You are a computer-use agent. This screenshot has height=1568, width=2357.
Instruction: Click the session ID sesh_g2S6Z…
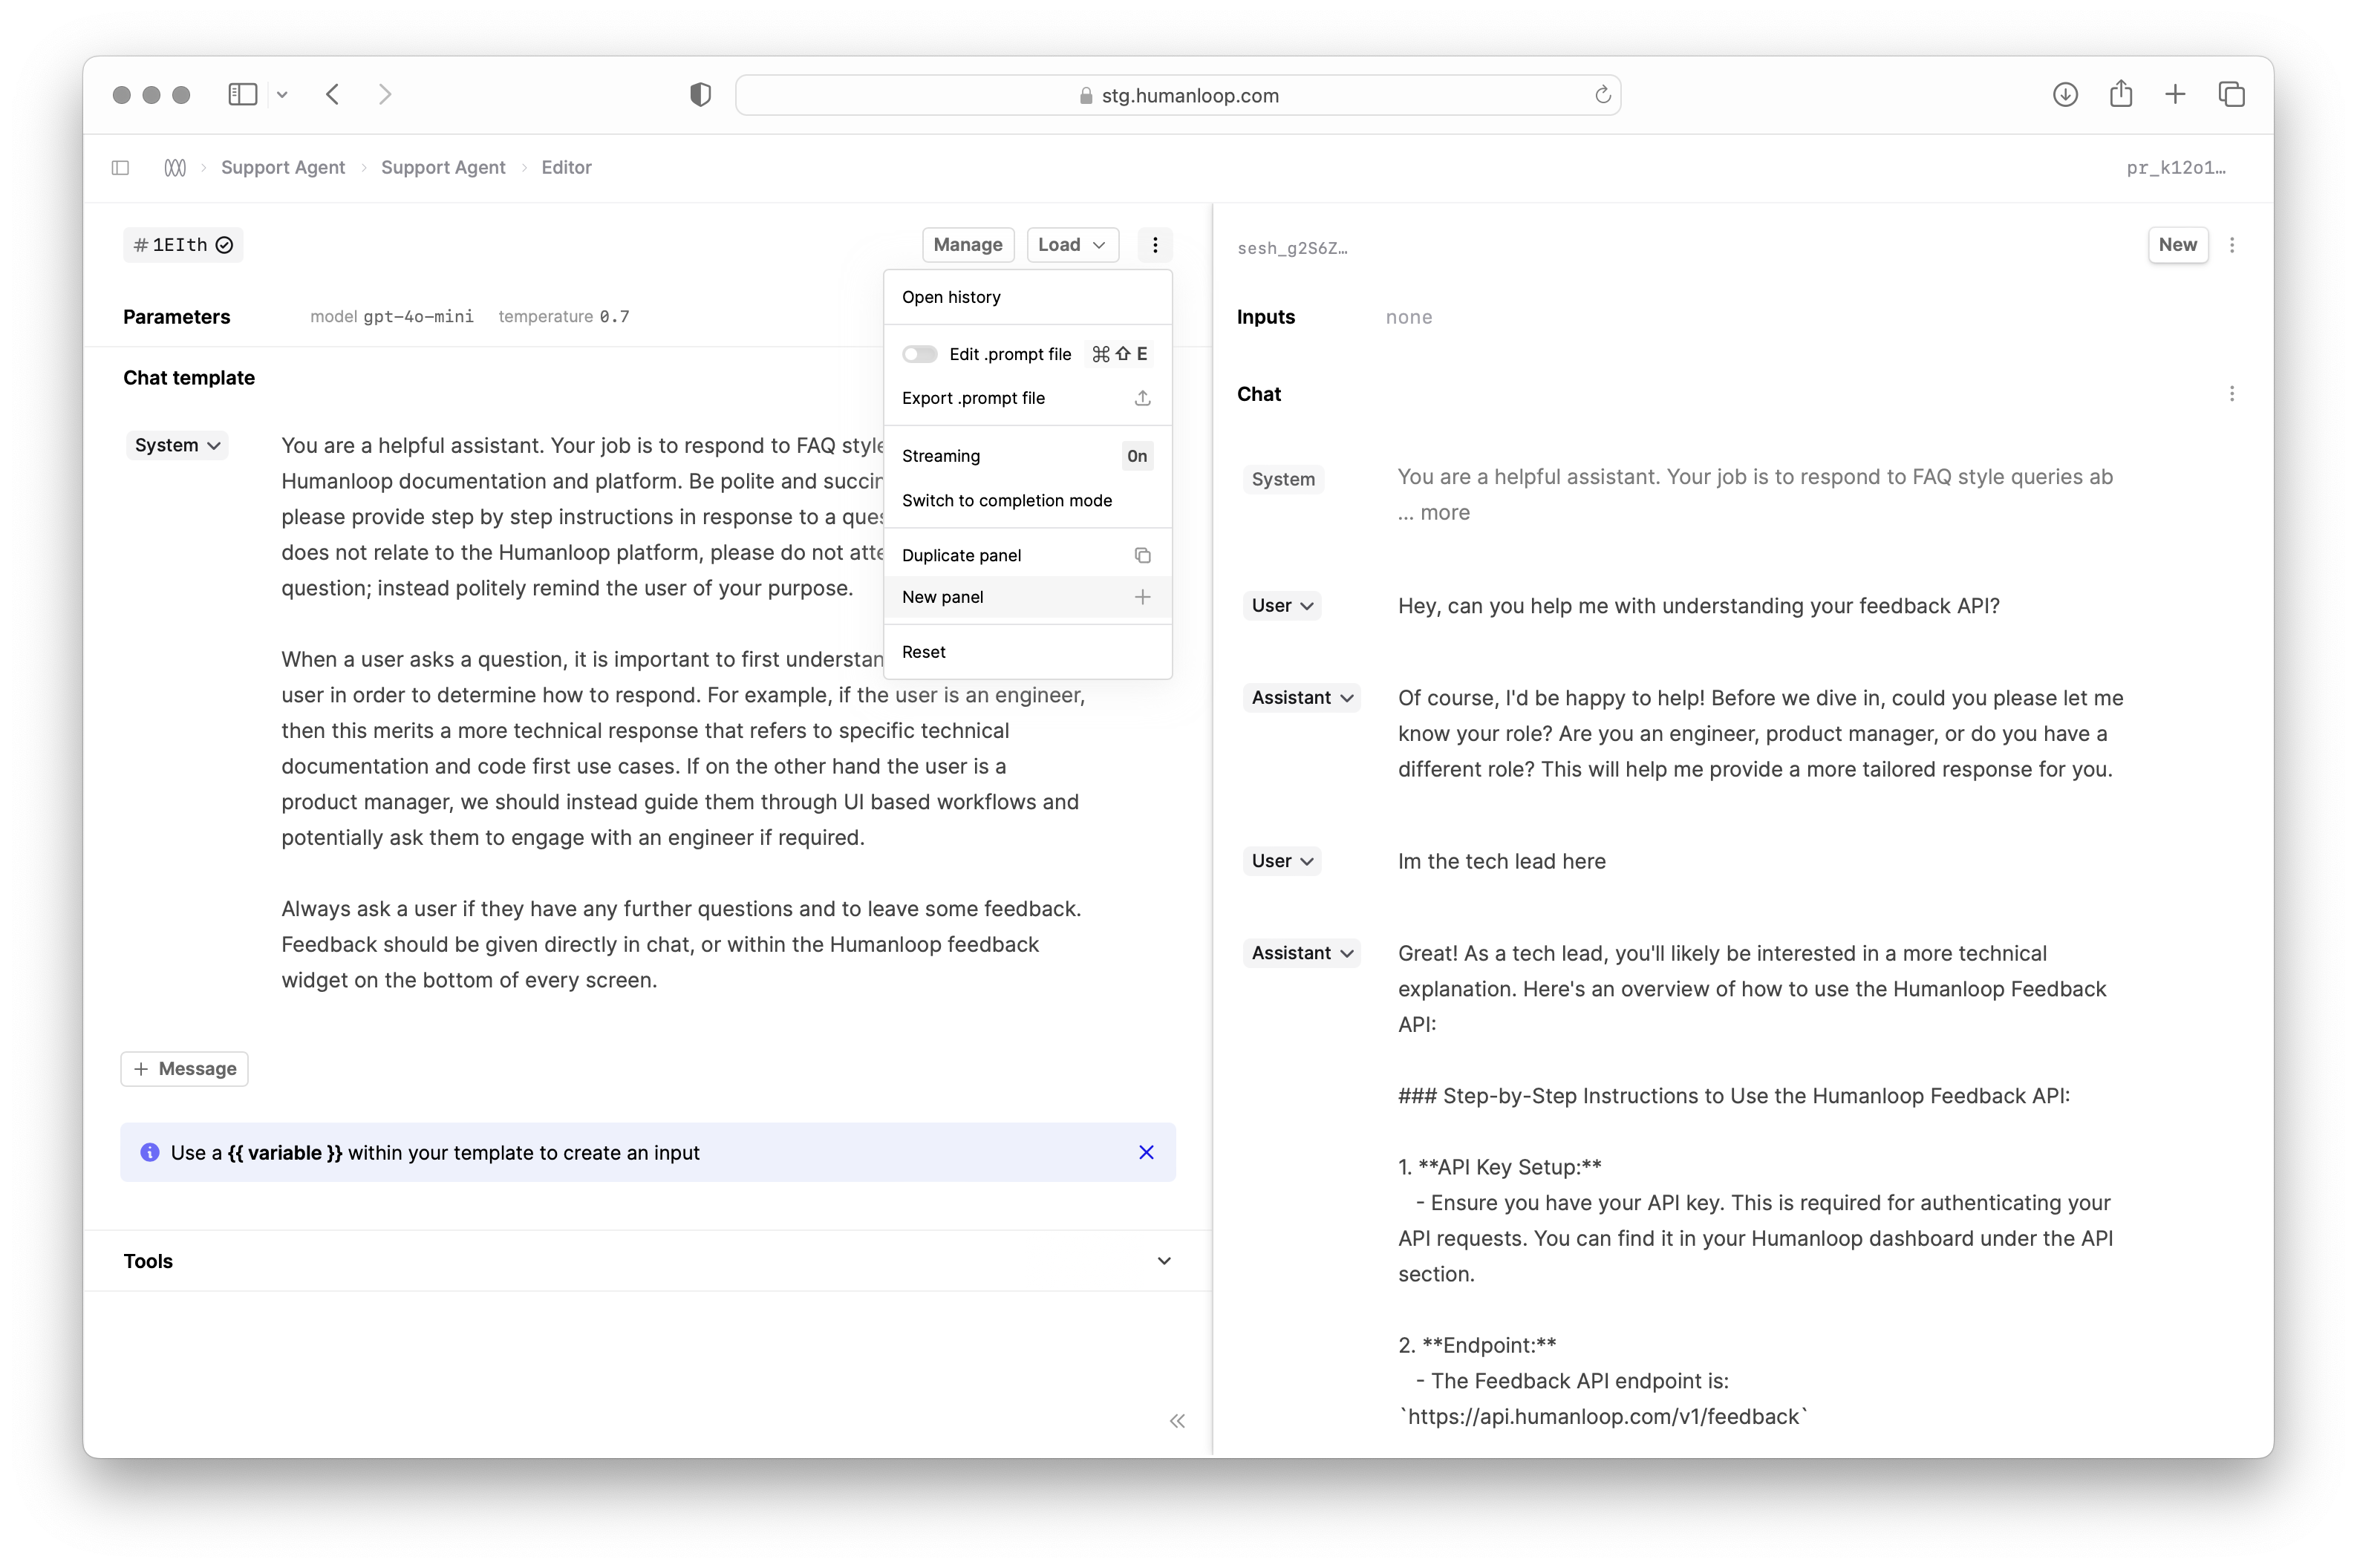point(1292,248)
